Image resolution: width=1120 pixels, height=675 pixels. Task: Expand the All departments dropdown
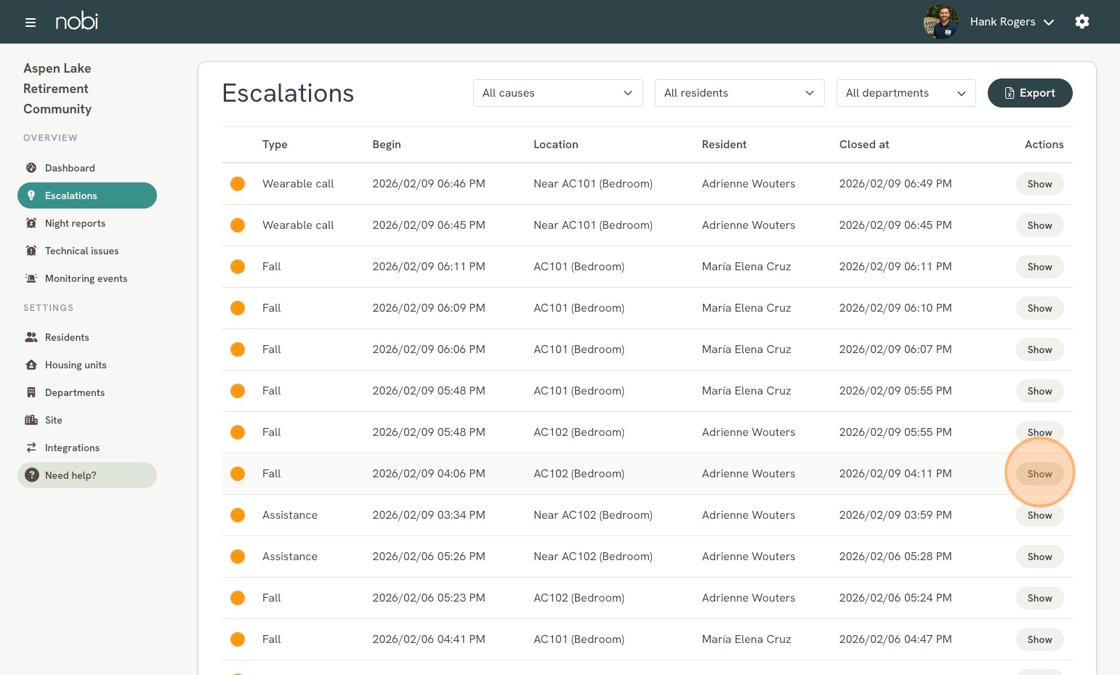click(x=906, y=93)
